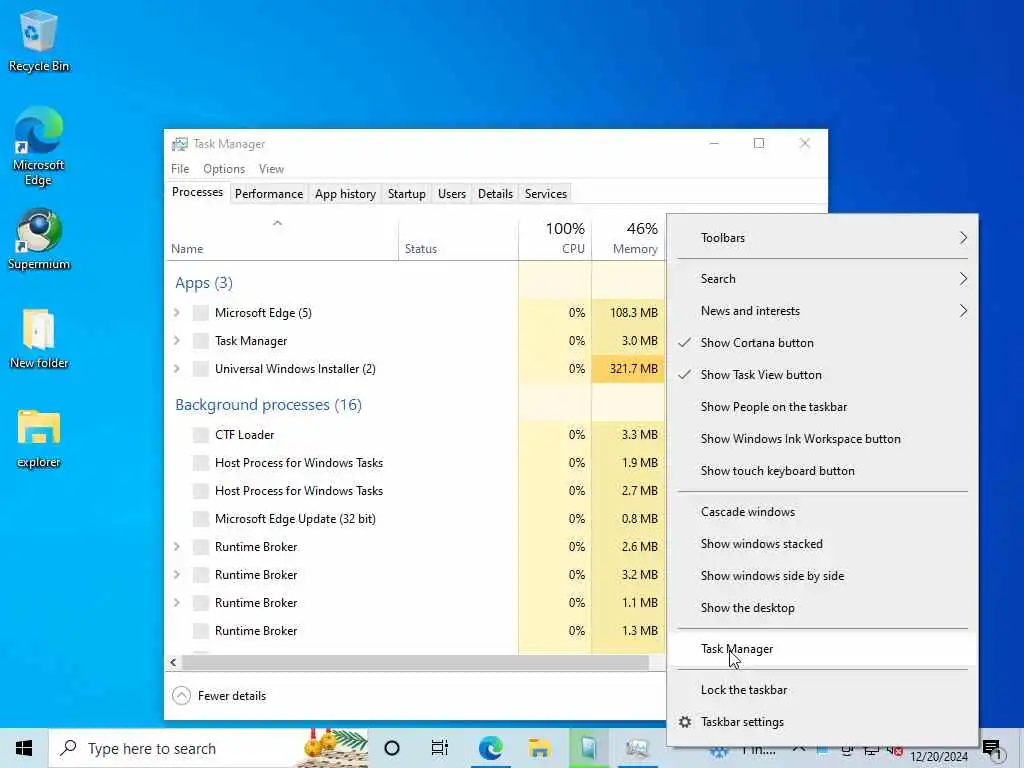
Task: Switch to the Services tab
Action: pyautogui.click(x=546, y=194)
